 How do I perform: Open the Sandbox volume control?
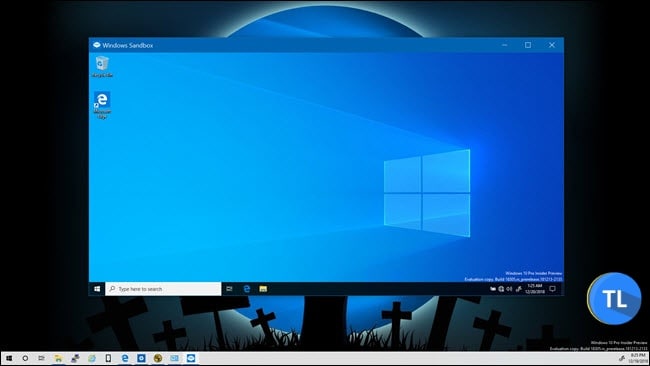point(509,289)
